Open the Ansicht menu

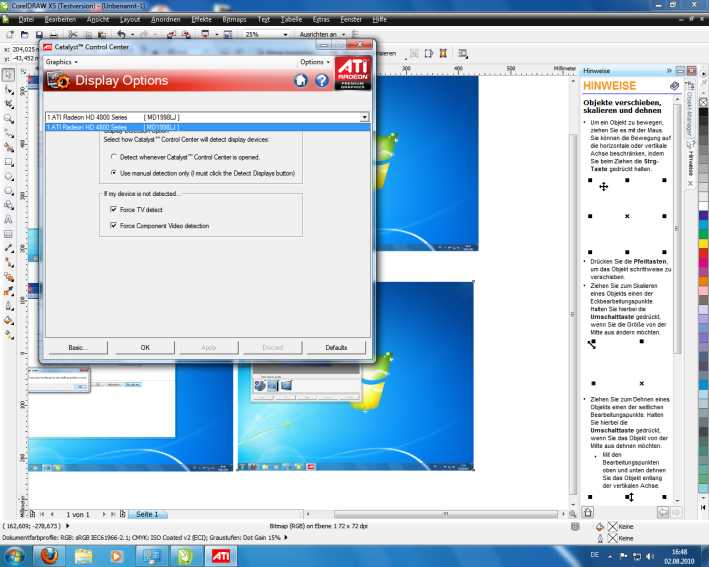pos(98,19)
